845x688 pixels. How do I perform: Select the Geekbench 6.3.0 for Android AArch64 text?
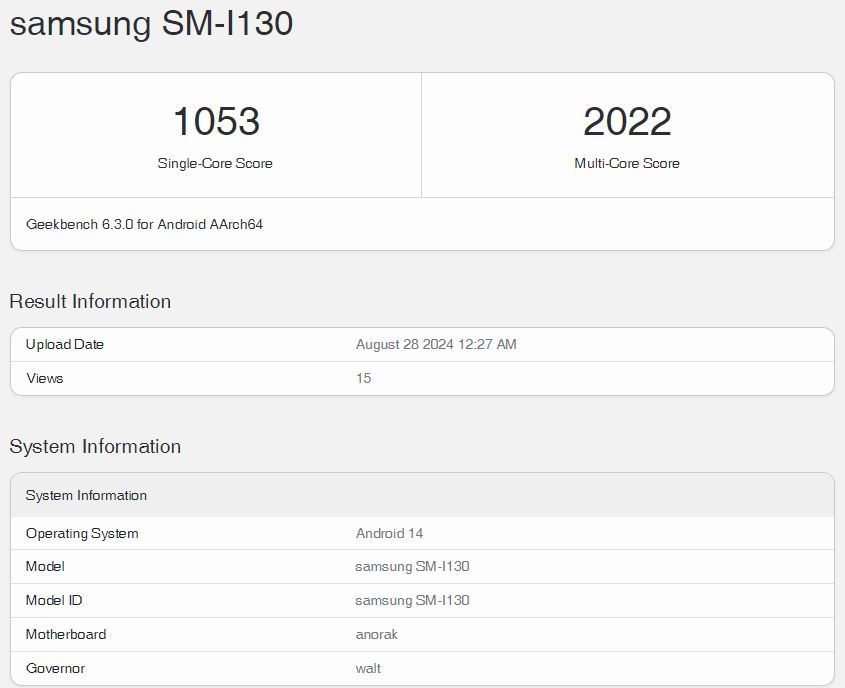click(x=144, y=224)
